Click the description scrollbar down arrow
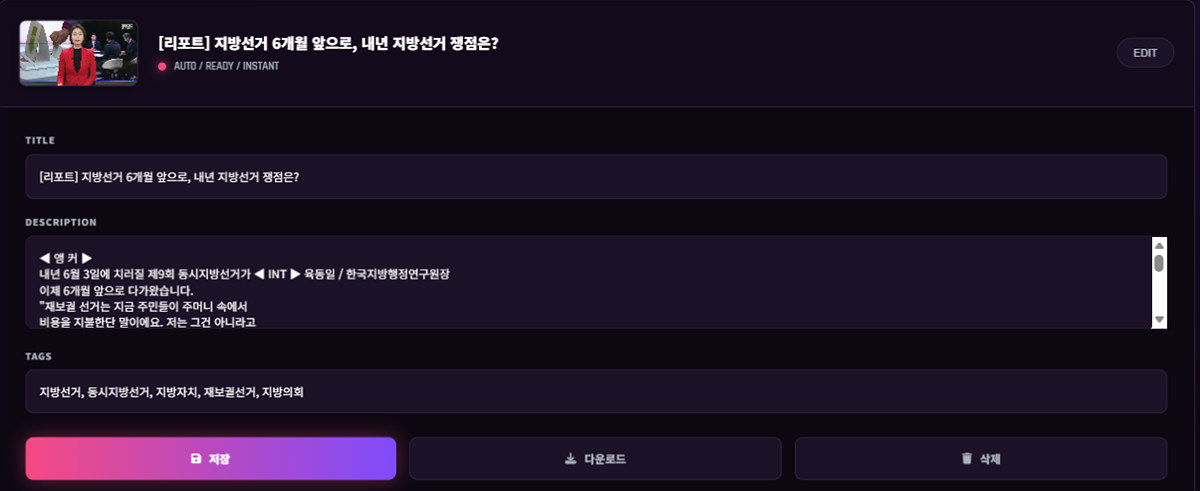 click(1159, 319)
